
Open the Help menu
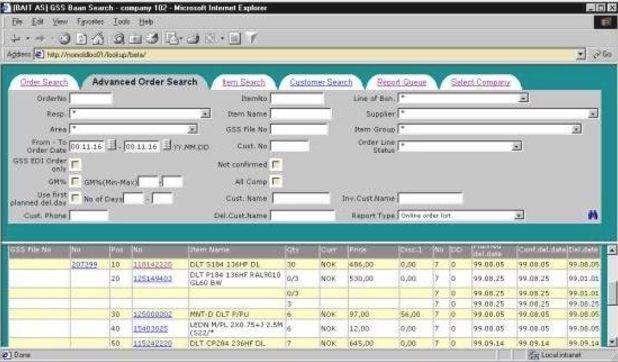(x=146, y=22)
